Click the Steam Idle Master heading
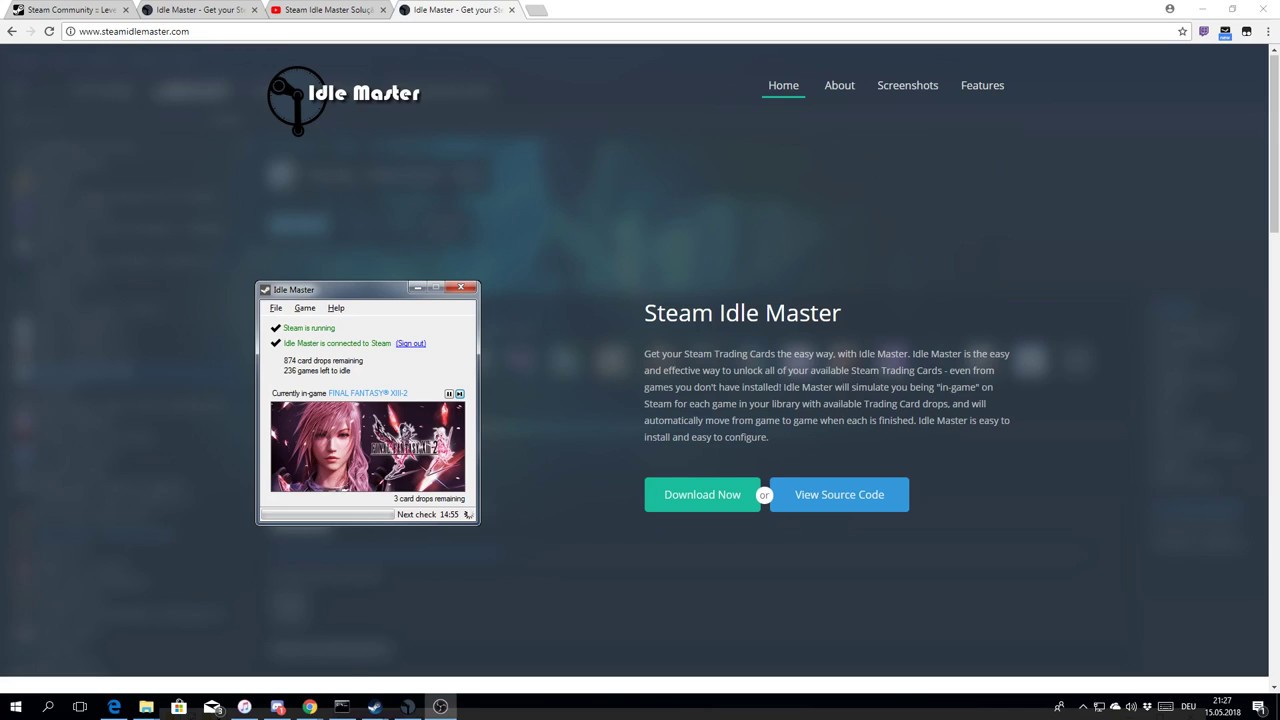Screen dimensions: 1280x720 (x=742, y=313)
